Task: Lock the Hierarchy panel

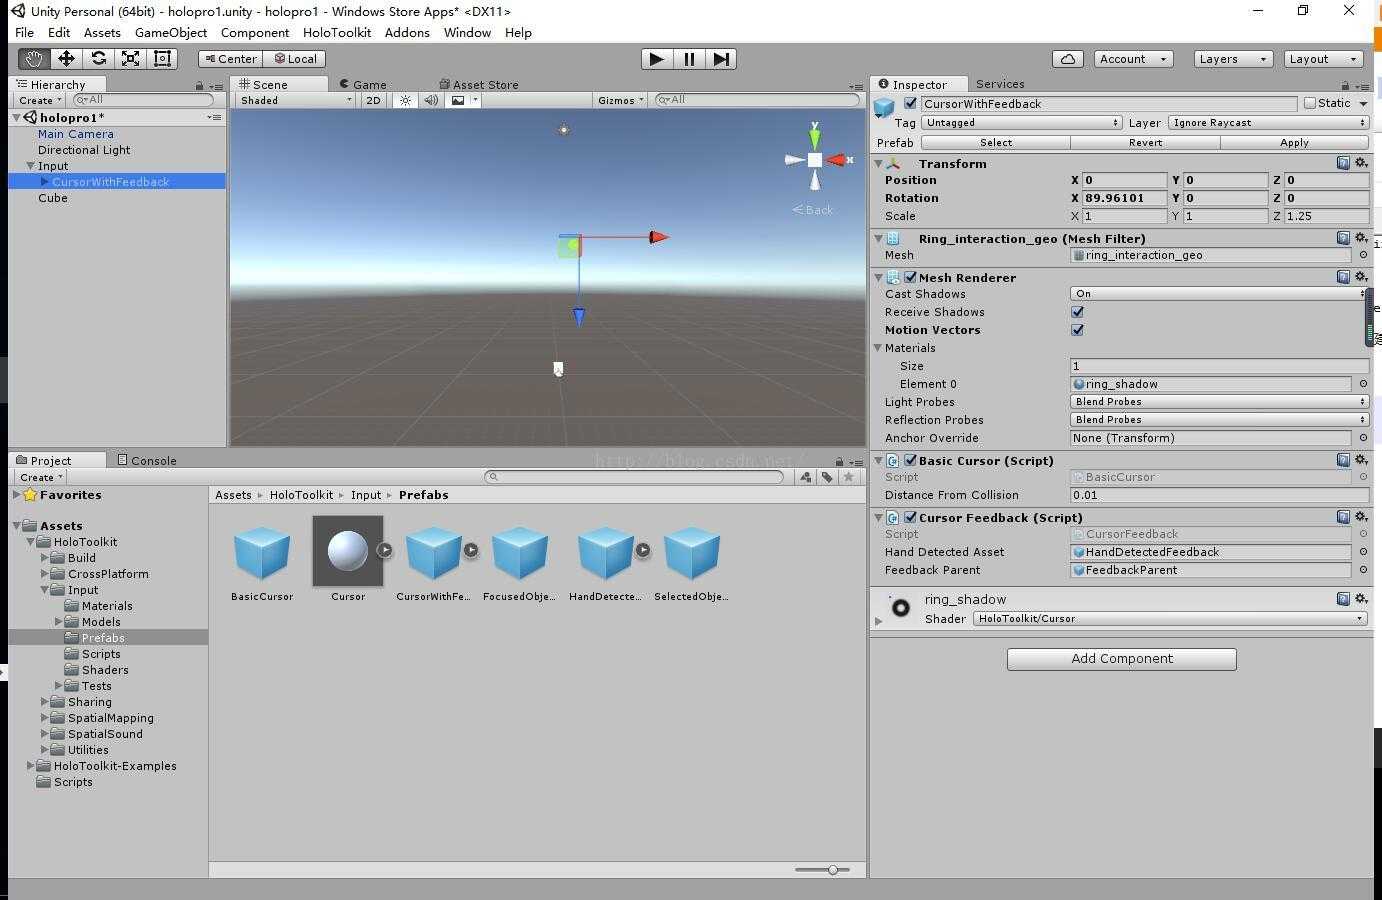Action: click(199, 86)
